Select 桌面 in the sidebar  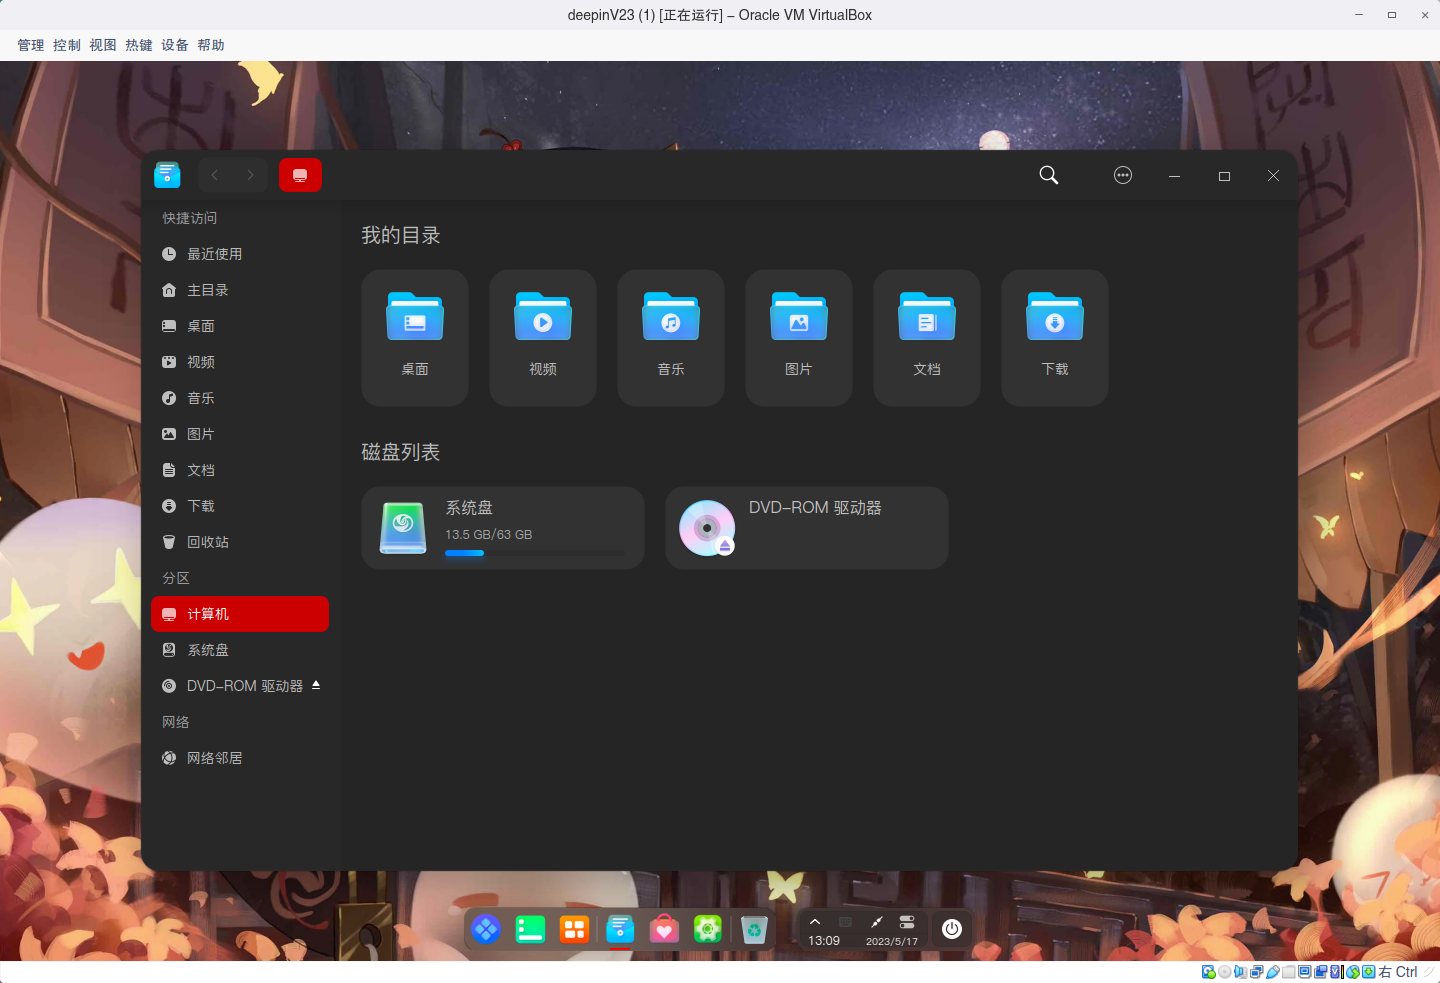click(240, 326)
